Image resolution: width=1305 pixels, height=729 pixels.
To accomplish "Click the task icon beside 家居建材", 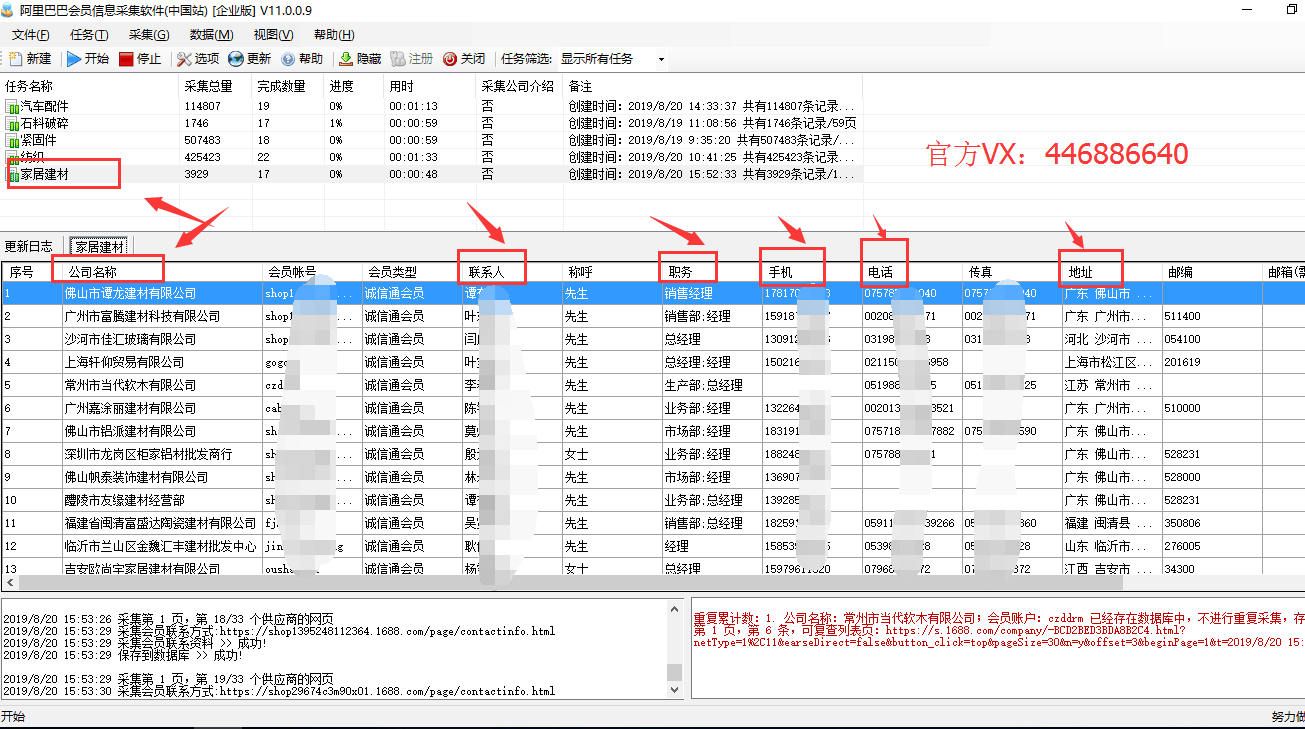I will pyautogui.click(x=13, y=174).
